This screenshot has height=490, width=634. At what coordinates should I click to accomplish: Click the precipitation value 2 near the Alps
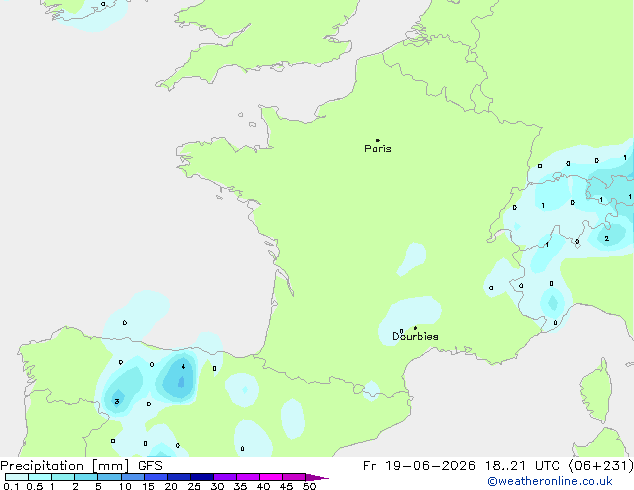[x=607, y=239]
